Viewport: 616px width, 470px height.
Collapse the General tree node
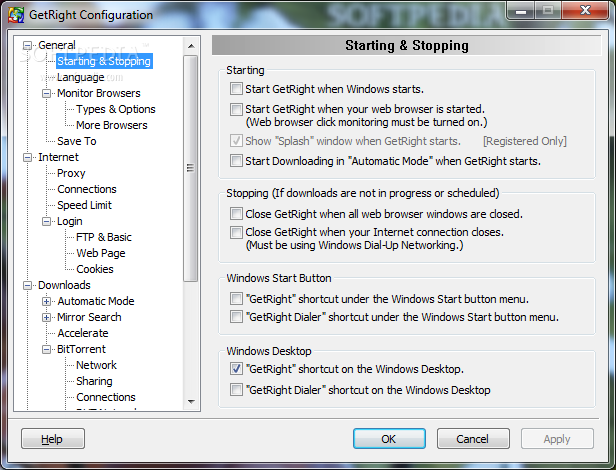point(27,45)
